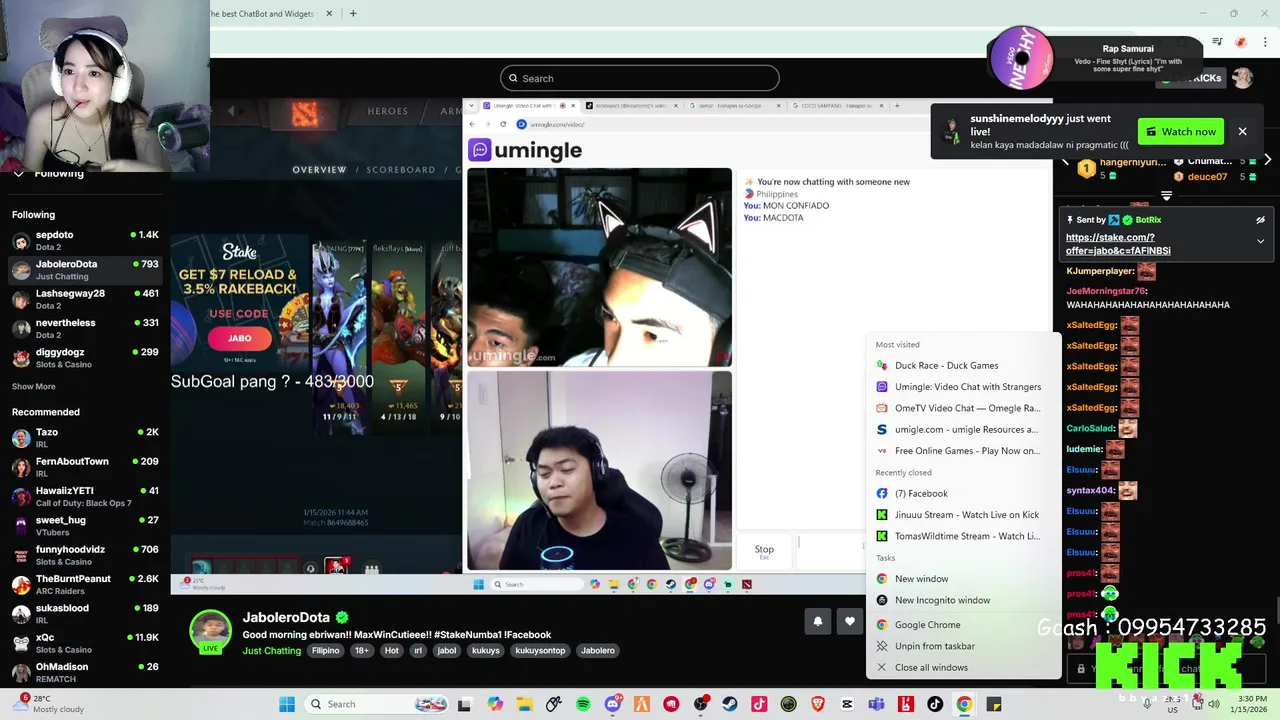Toggle microphone in system tray

pyautogui.click(x=1147, y=704)
